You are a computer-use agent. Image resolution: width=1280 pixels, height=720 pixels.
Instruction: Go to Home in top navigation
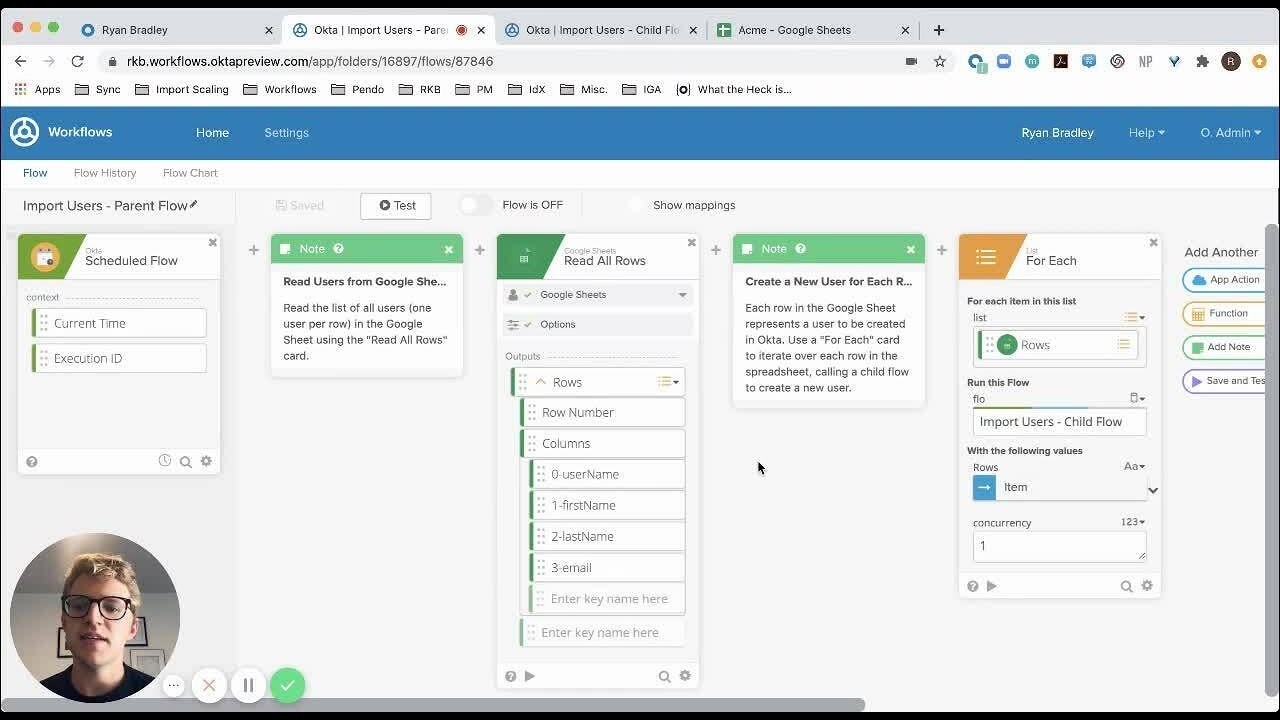(212, 132)
